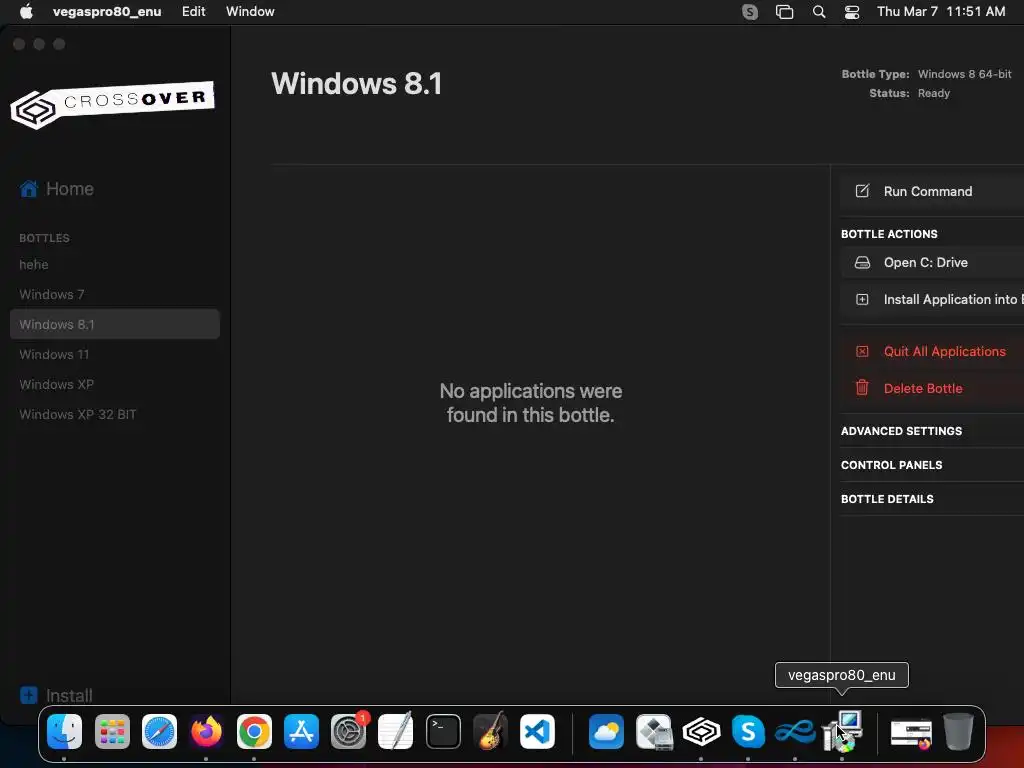The image size is (1024, 768).
Task: Launch Safari from the Dock
Action: tap(159, 731)
